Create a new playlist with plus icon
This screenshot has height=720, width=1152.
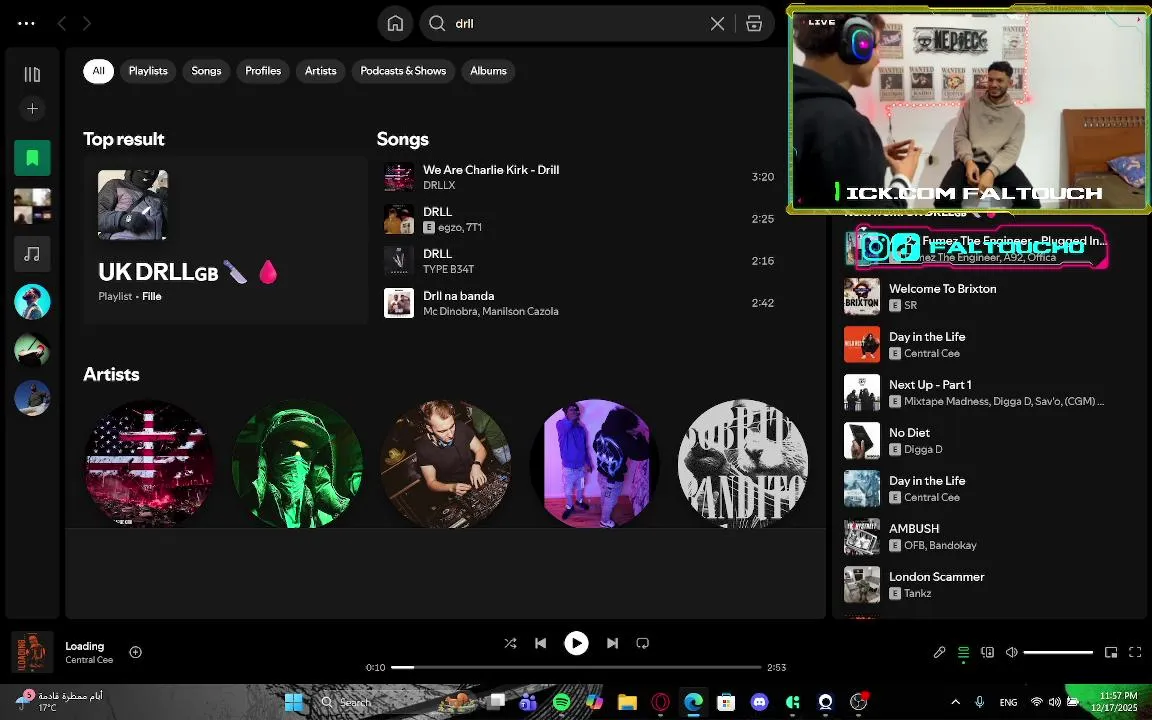[x=32, y=109]
